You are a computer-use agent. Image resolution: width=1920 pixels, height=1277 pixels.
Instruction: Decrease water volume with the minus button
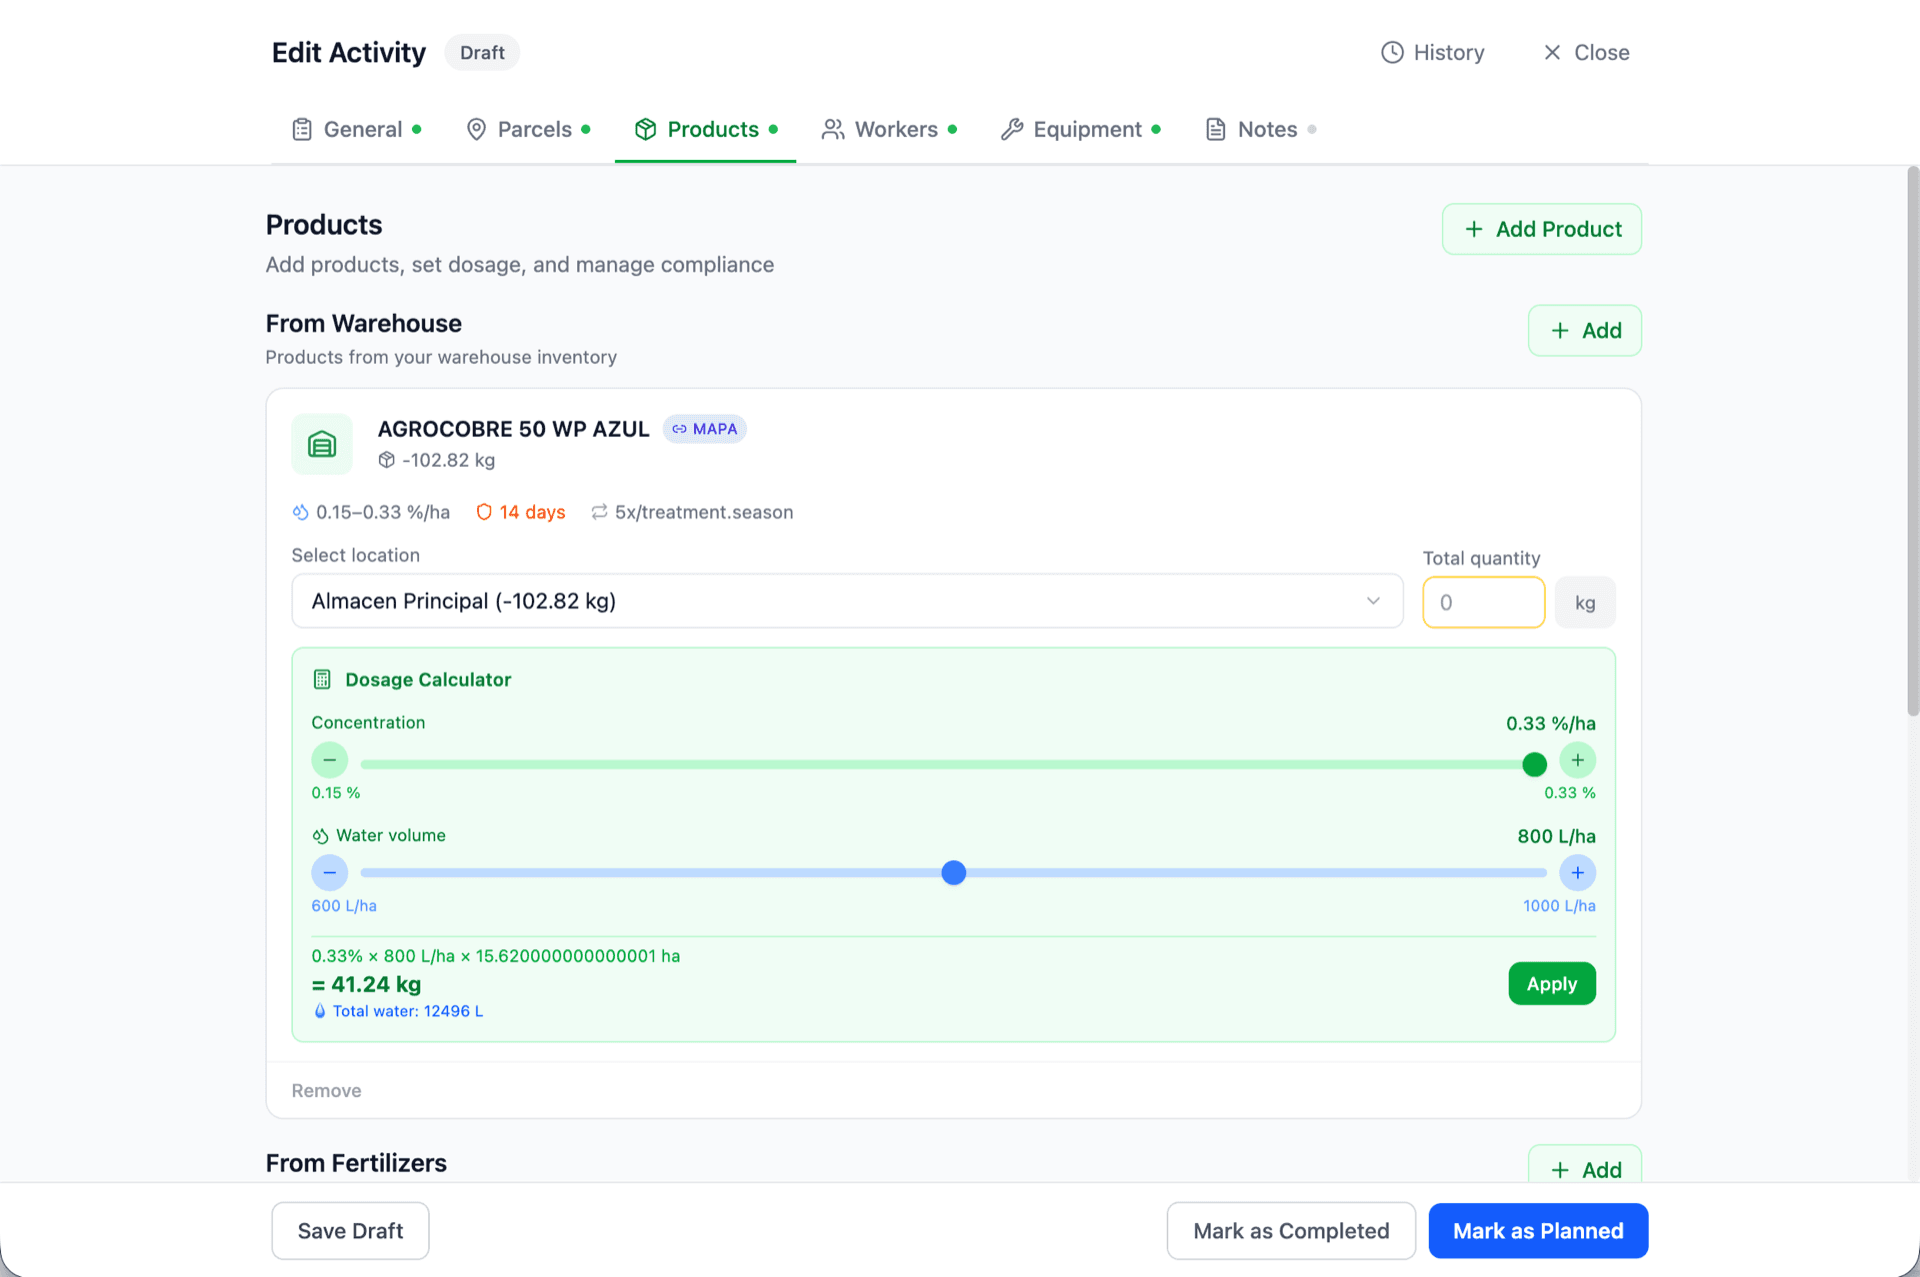329,873
